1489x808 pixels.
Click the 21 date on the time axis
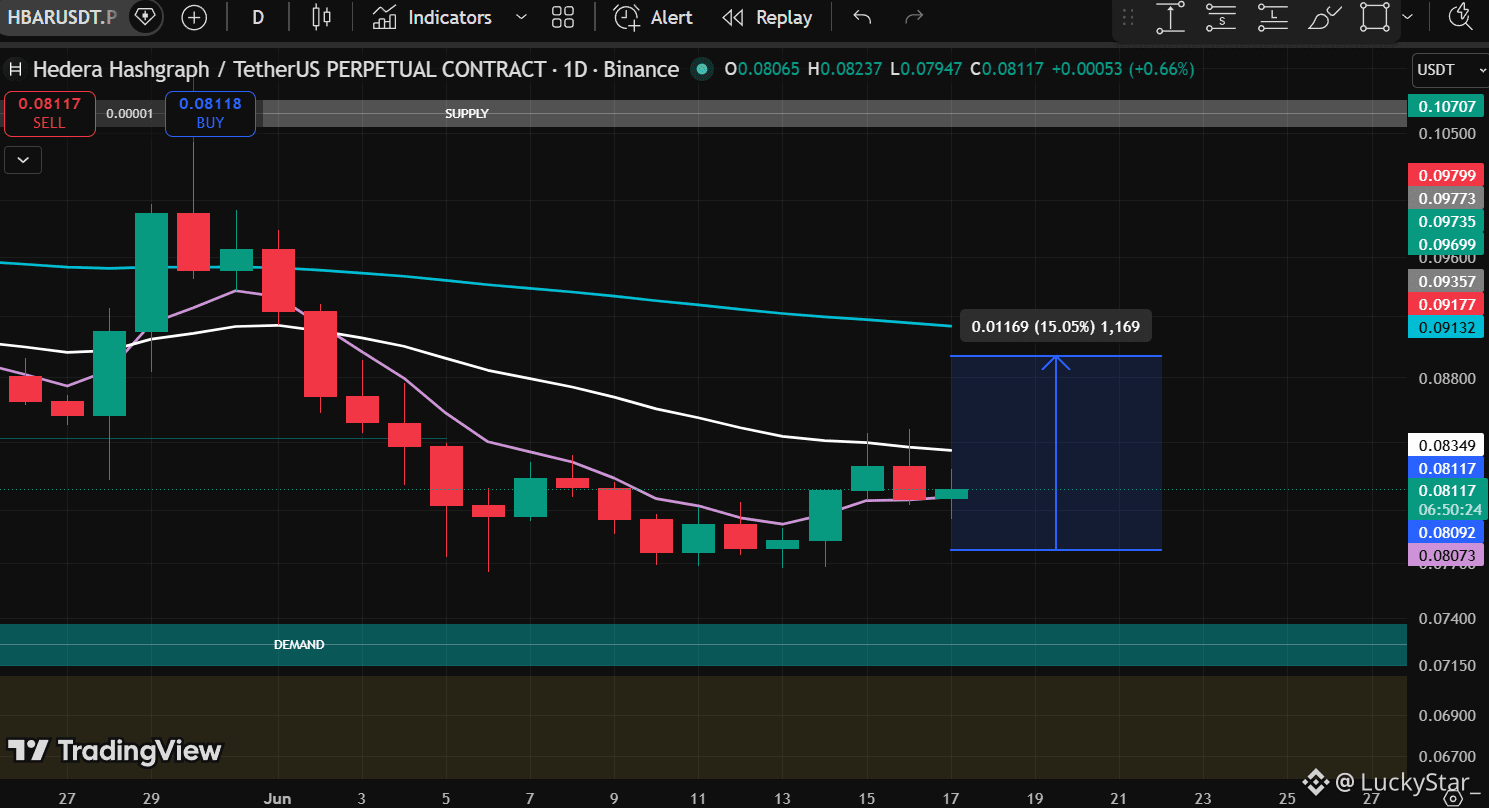(1119, 799)
